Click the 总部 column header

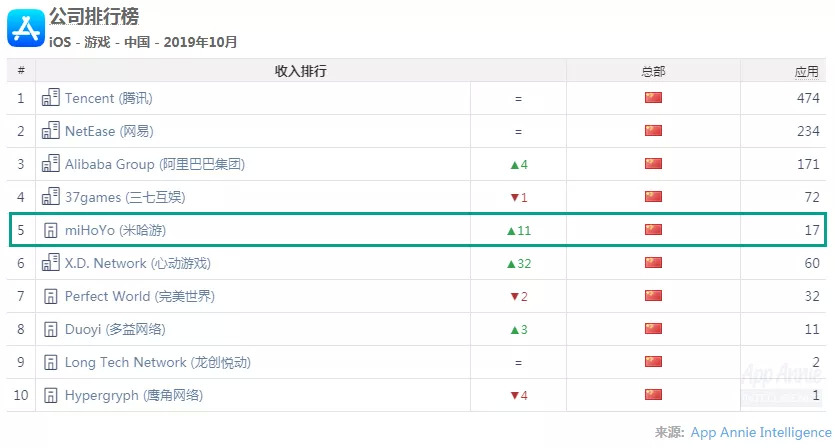click(653, 71)
